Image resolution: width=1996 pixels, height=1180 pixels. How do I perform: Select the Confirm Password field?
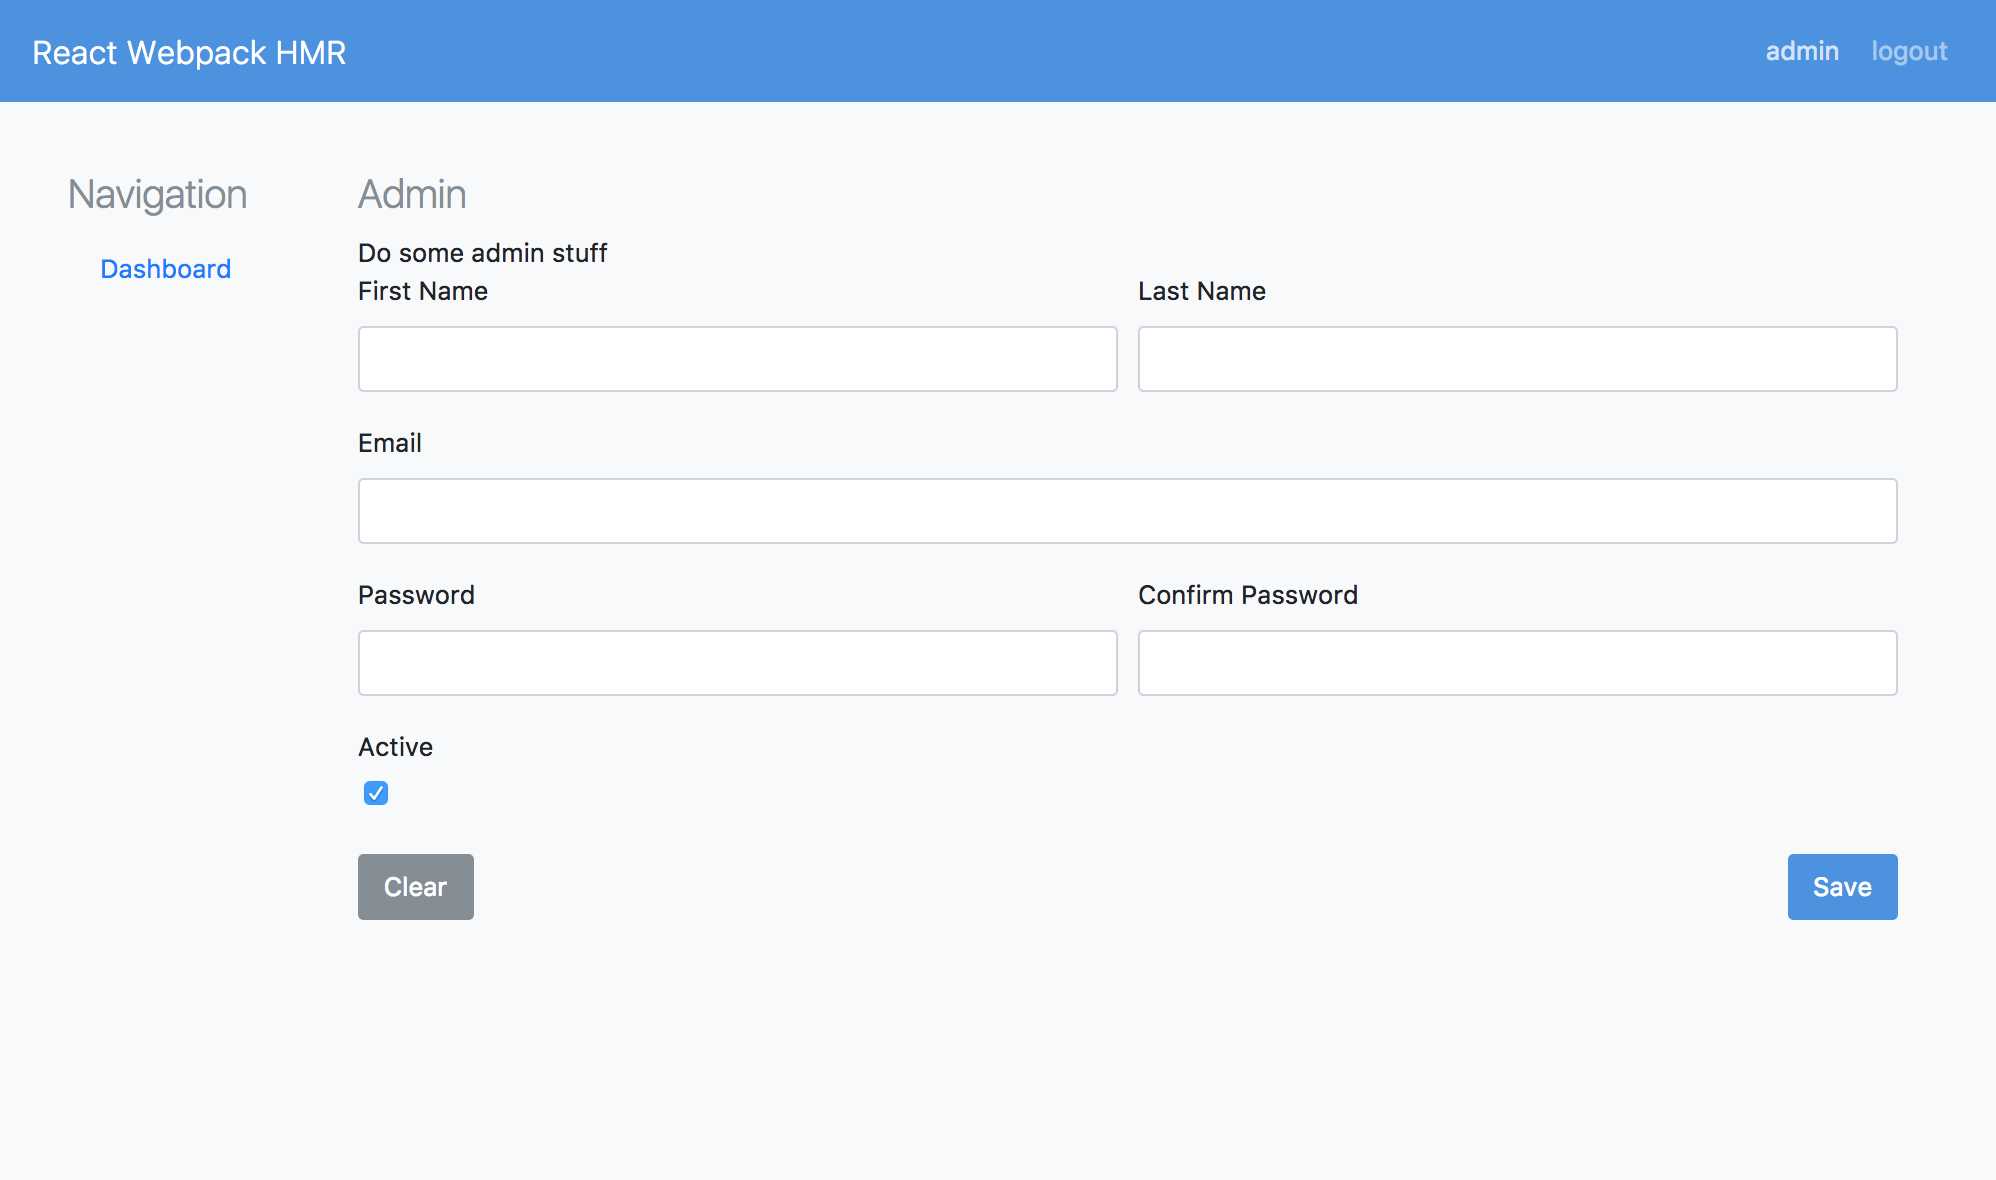coord(1517,663)
